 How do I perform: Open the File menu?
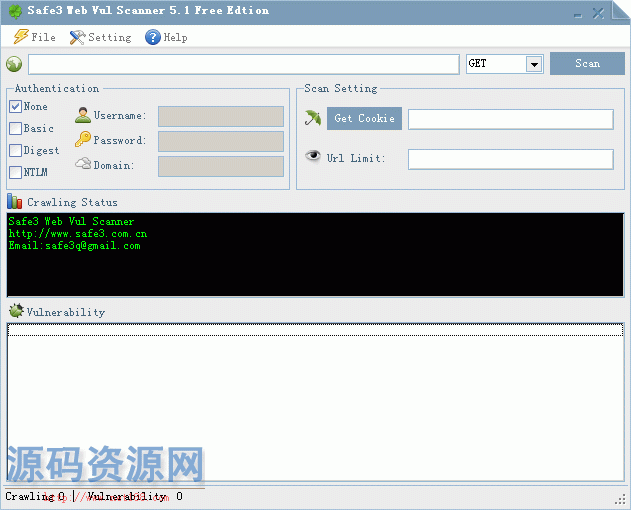coord(35,37)
